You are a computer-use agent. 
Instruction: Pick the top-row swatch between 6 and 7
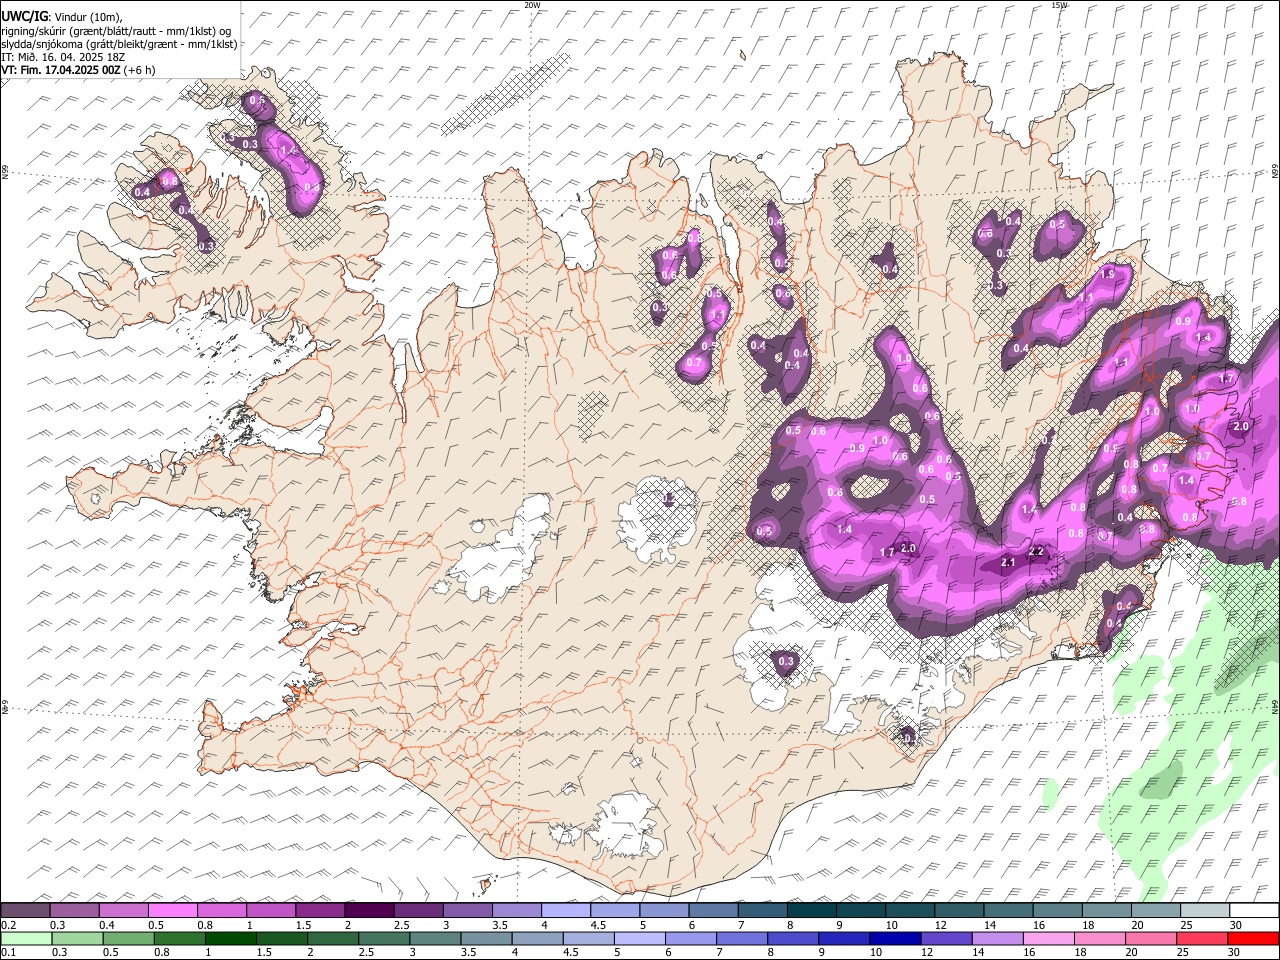(711, 910)
